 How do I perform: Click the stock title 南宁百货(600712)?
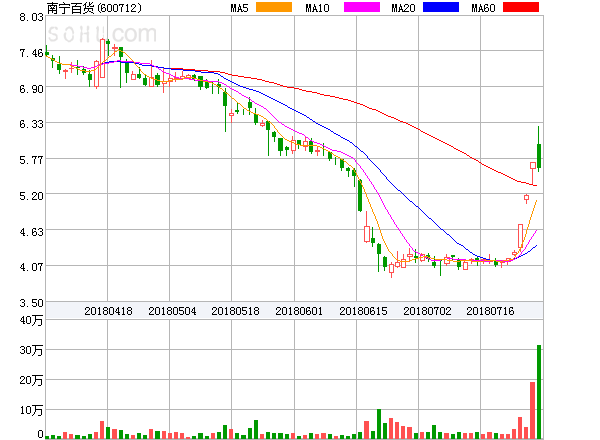94,8
